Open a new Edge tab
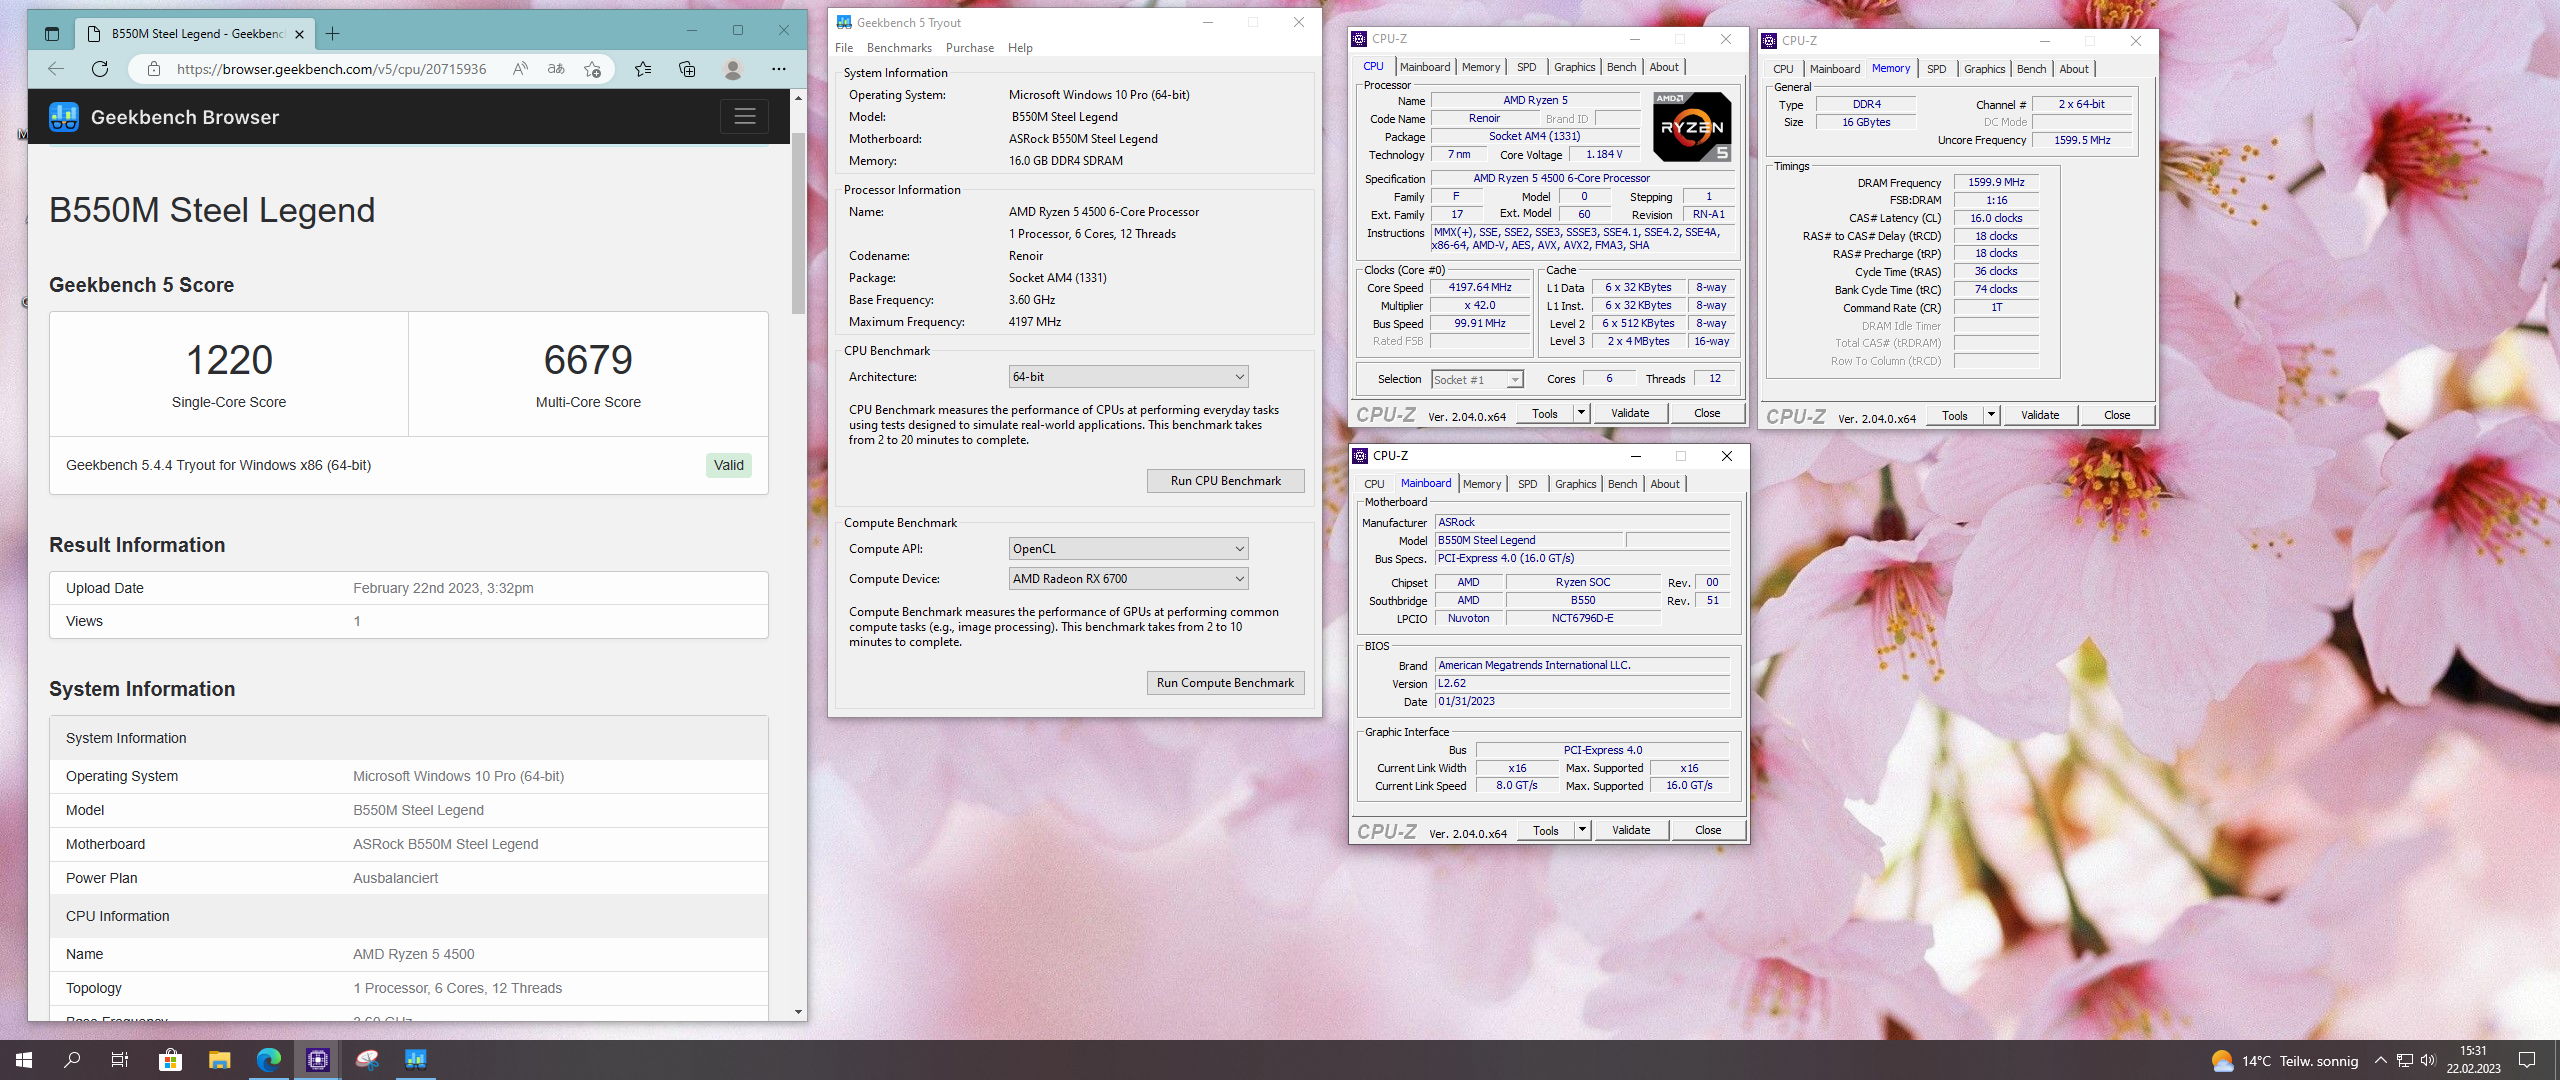 point(332,34)
